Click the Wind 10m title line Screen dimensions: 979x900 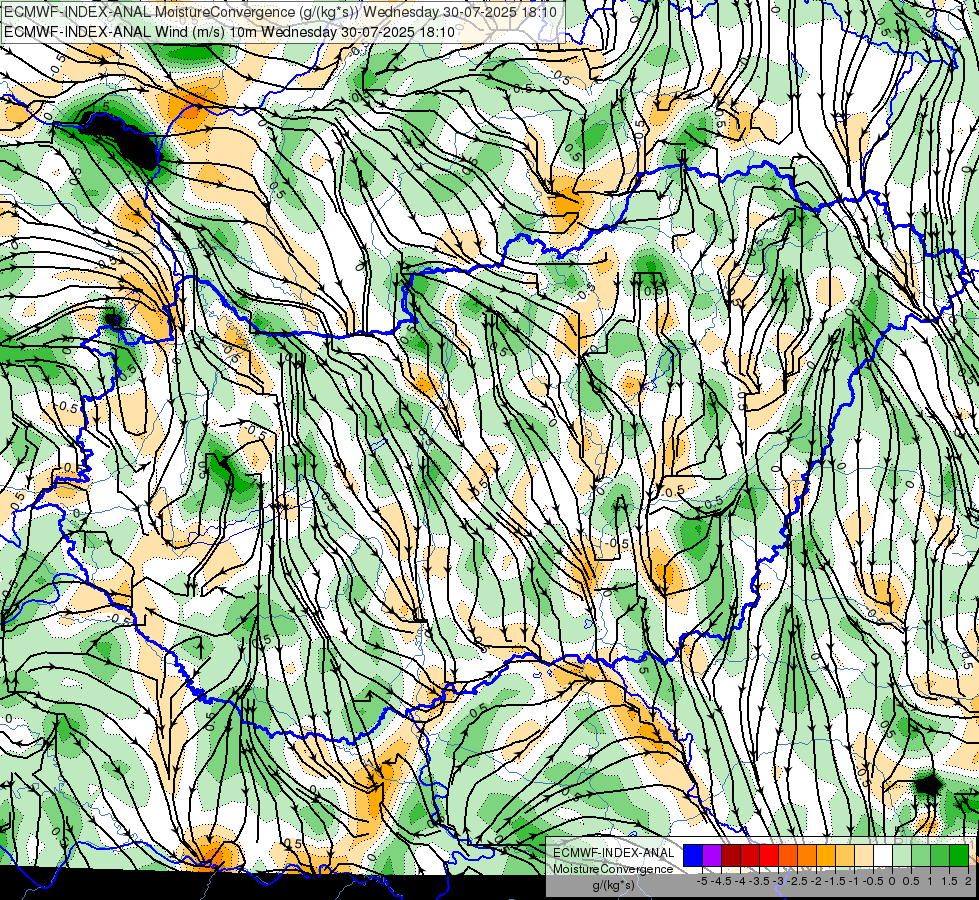[230, 31]
